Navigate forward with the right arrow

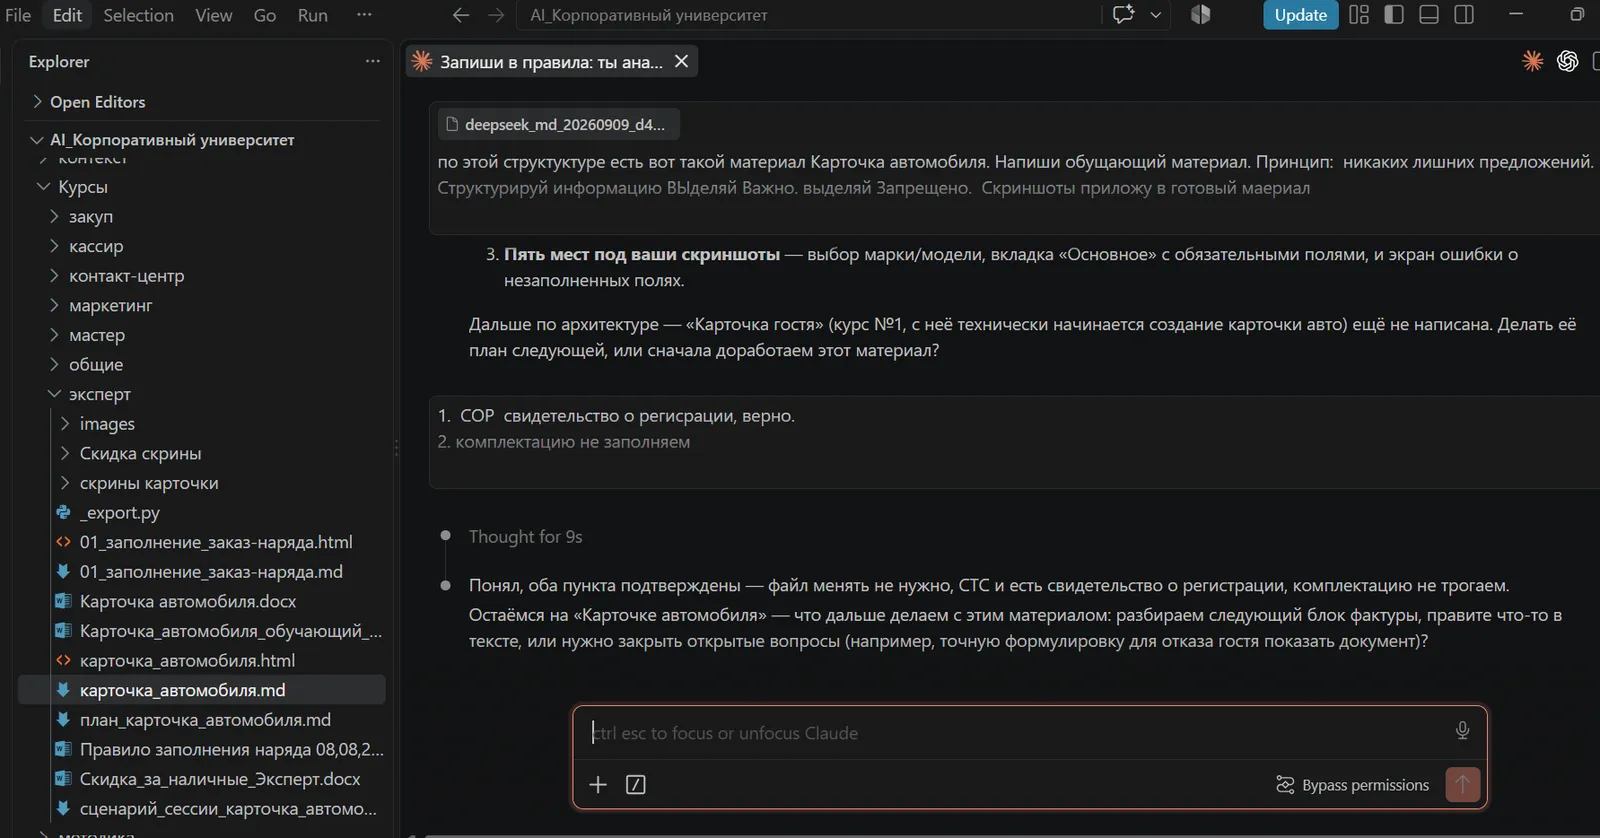(496, 15)
